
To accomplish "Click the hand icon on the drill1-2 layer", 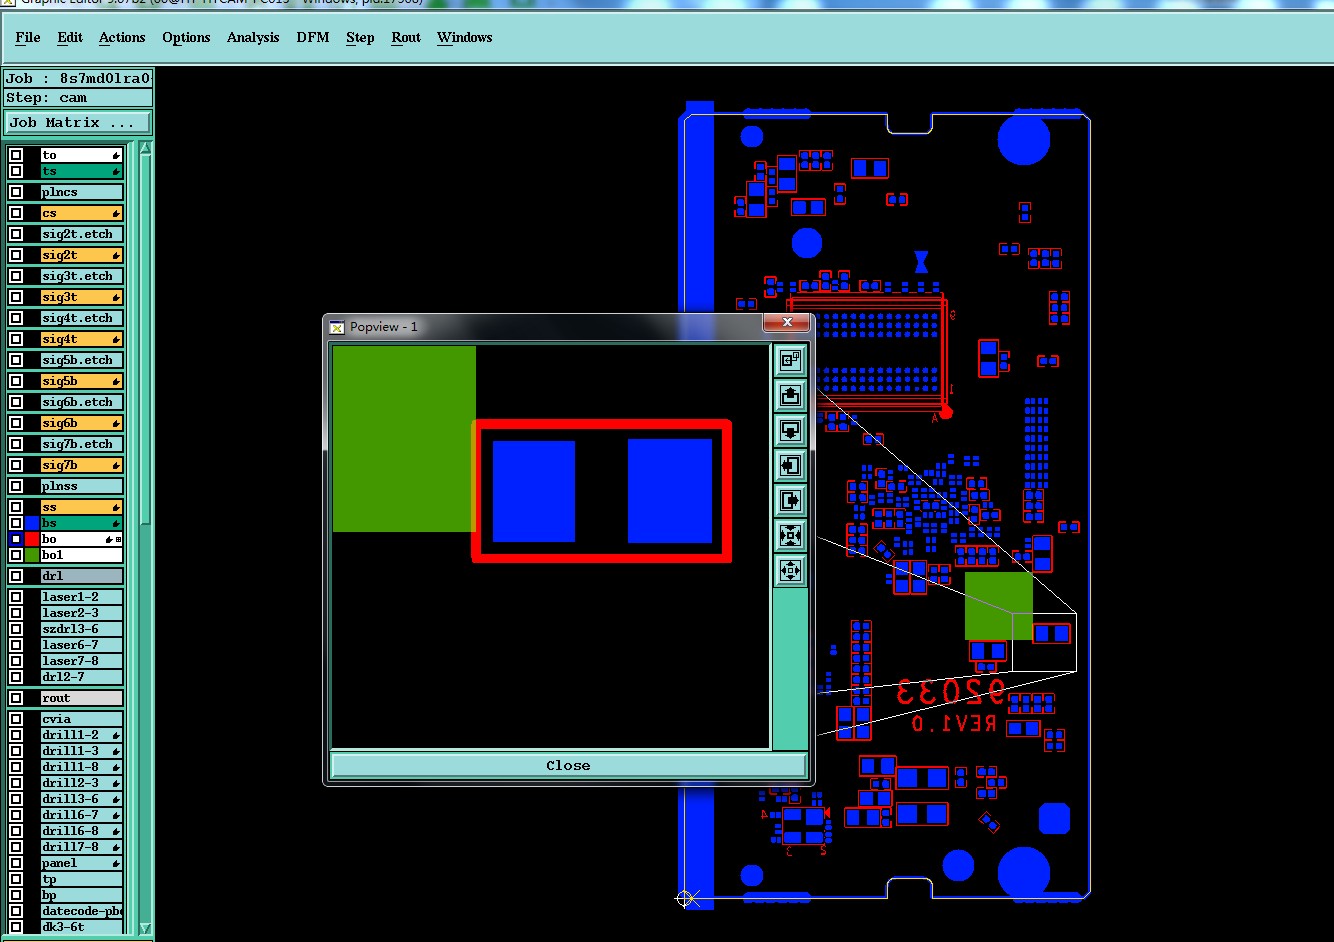I will tap(116, 735).
